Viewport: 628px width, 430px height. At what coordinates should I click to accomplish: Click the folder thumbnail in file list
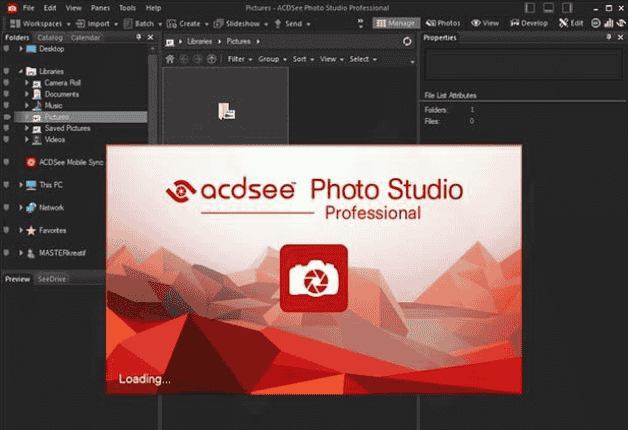click(x=227, y=111)
